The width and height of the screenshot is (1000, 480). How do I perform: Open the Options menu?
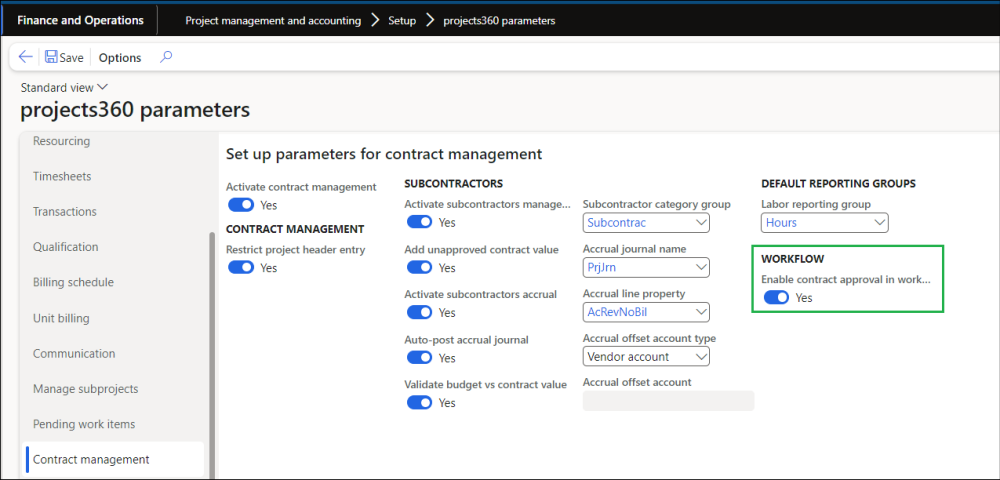(x=120, y=58)
